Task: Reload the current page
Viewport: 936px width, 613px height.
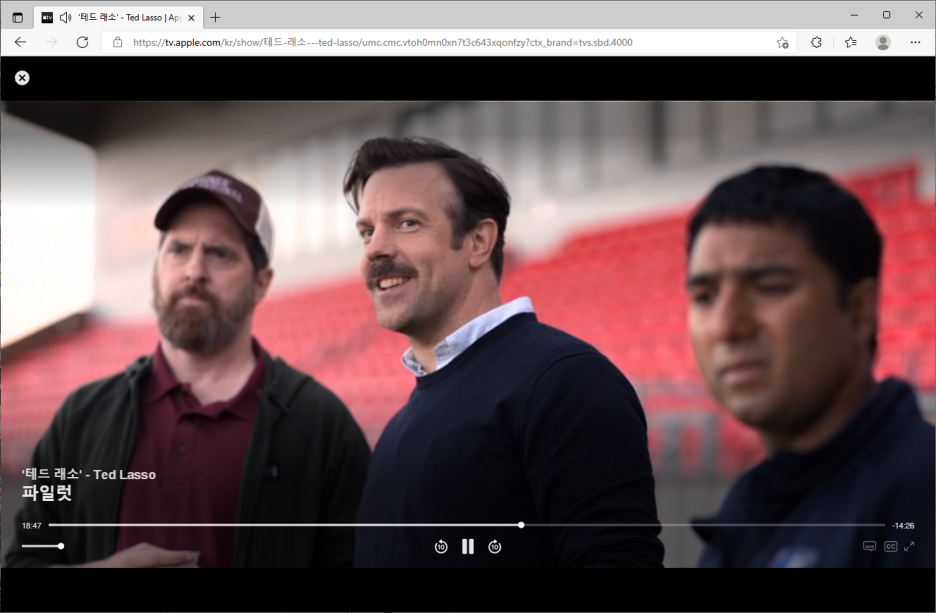Action: (x=82, y=42)
